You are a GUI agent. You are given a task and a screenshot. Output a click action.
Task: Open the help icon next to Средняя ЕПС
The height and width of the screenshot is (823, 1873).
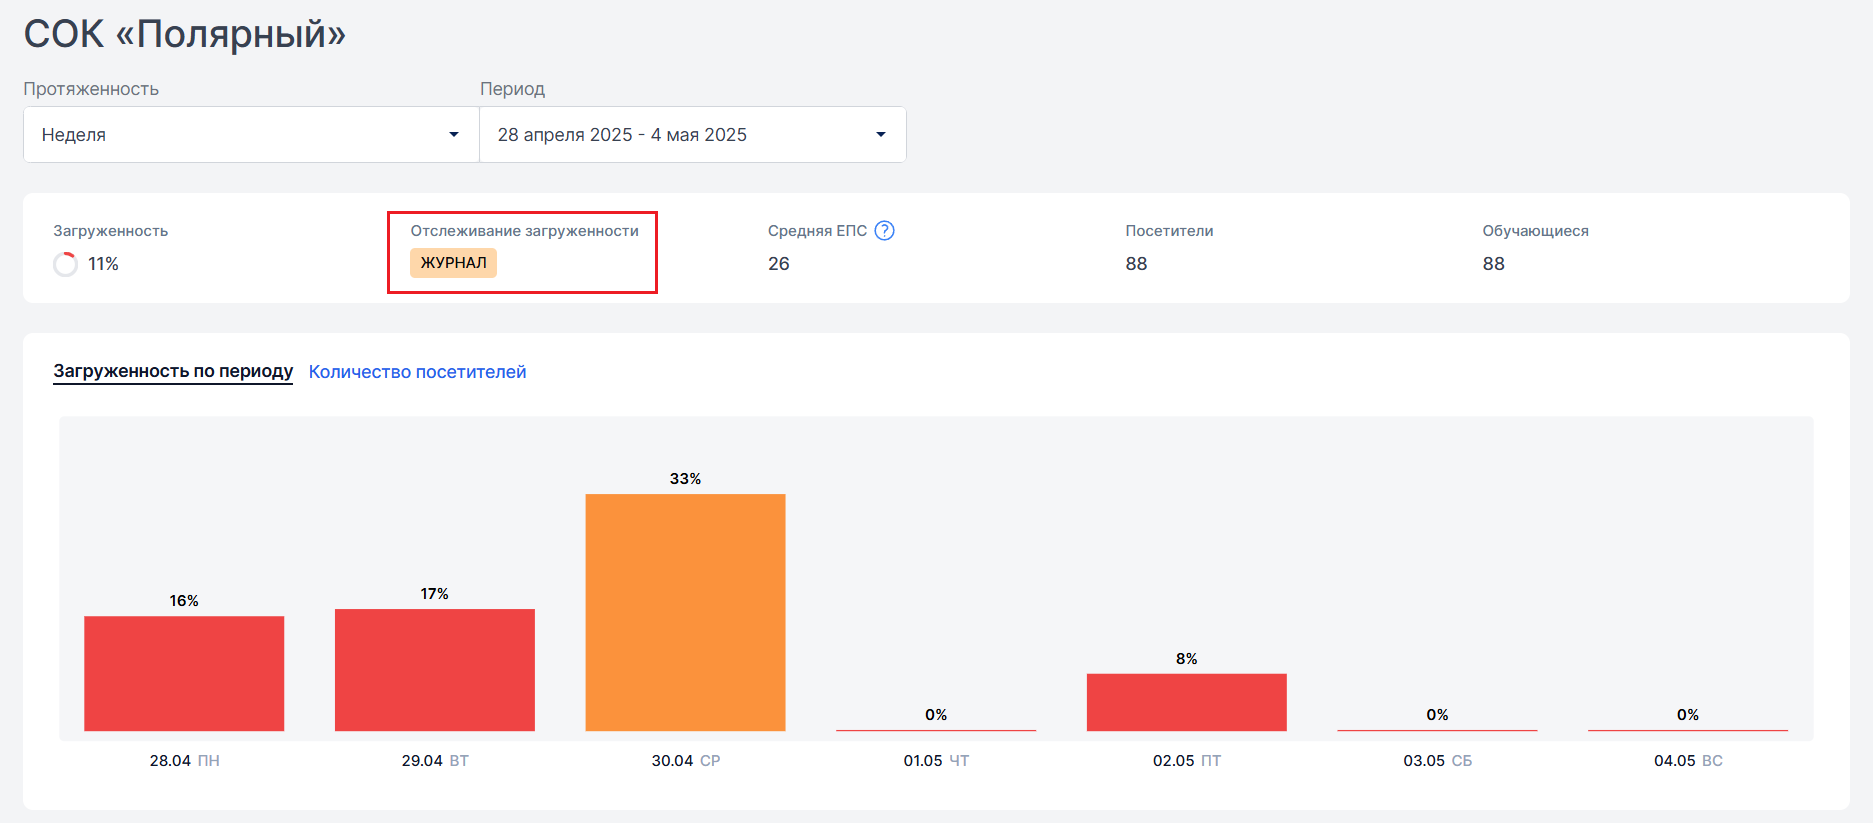point(884,231)
